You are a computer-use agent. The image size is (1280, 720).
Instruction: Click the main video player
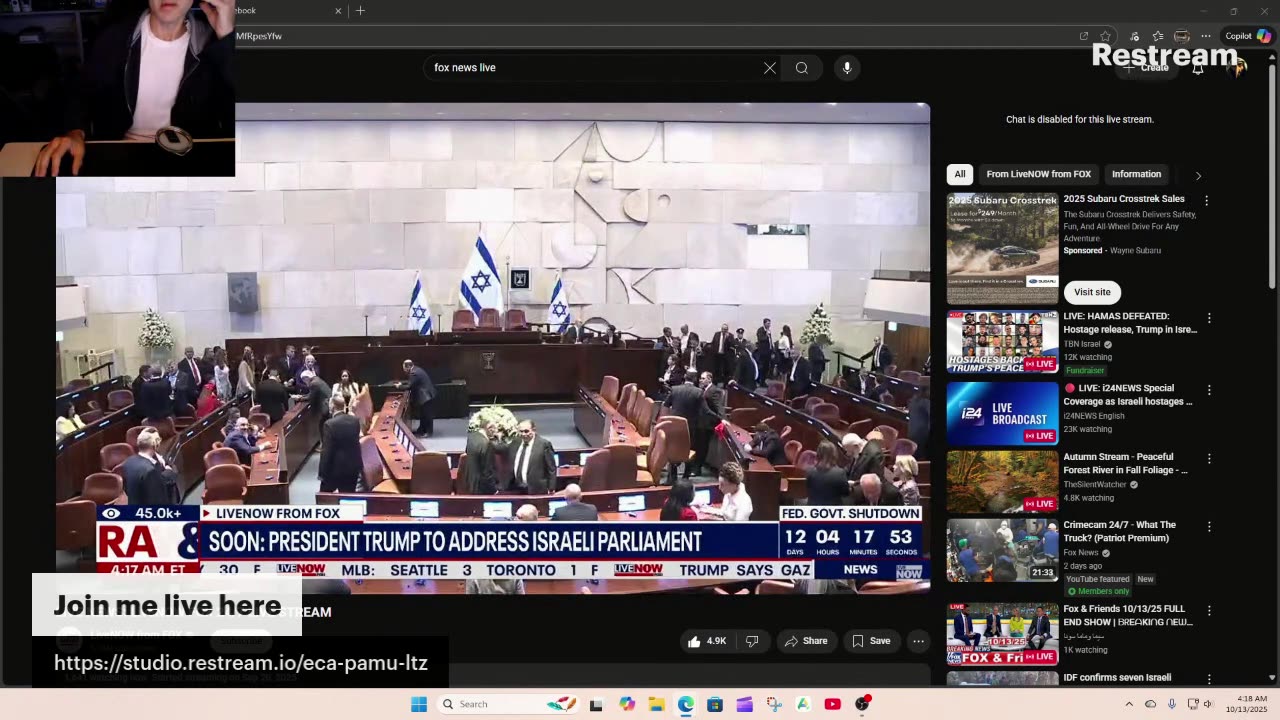[492, 348]
